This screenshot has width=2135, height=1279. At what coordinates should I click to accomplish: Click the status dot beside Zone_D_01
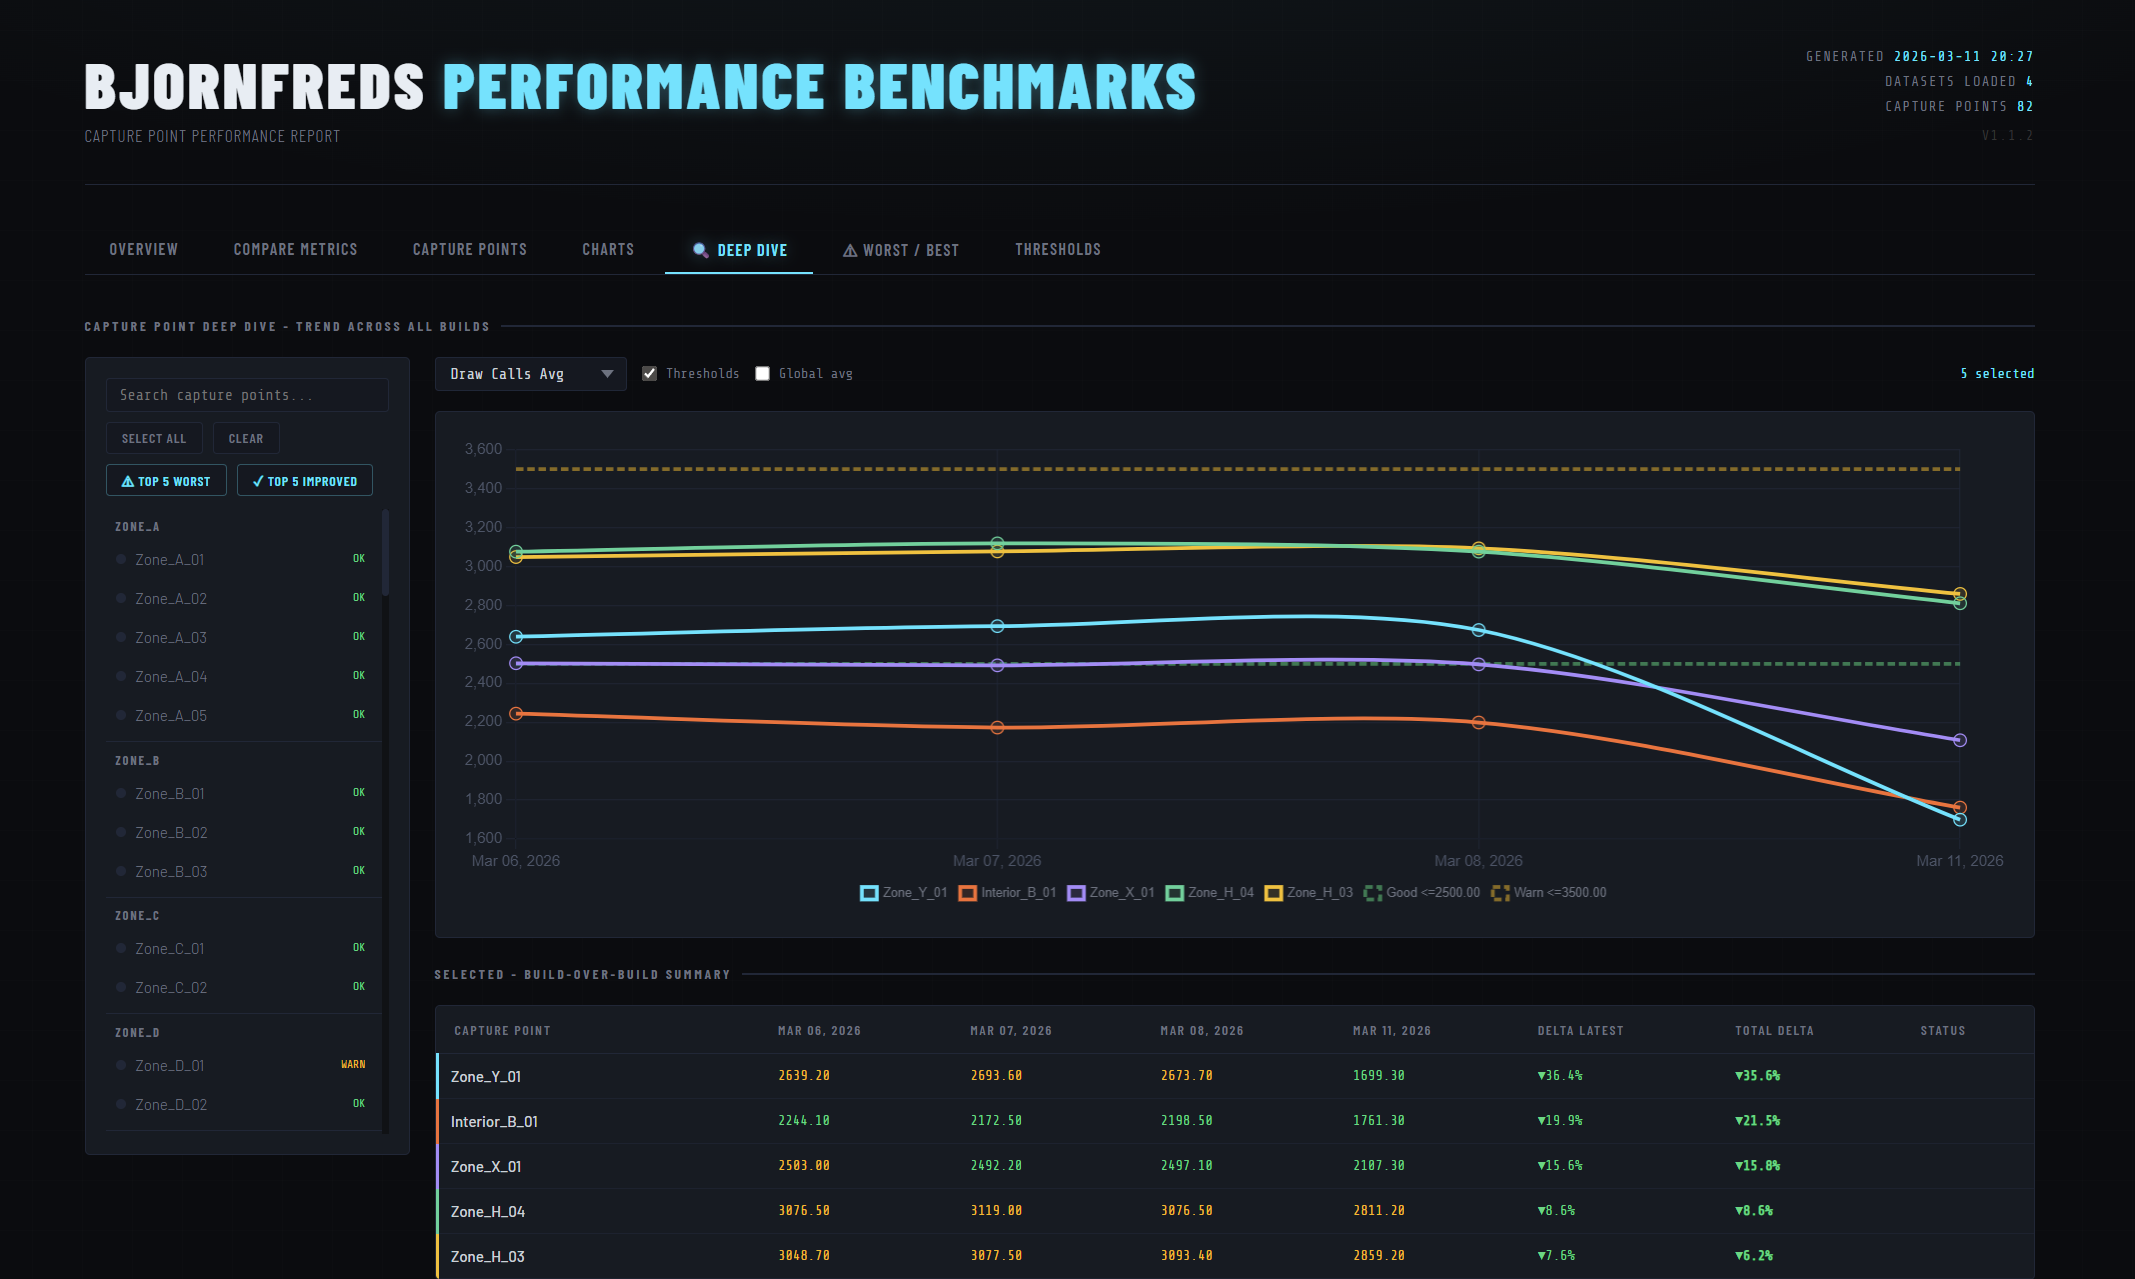(x=122, y=1065)
